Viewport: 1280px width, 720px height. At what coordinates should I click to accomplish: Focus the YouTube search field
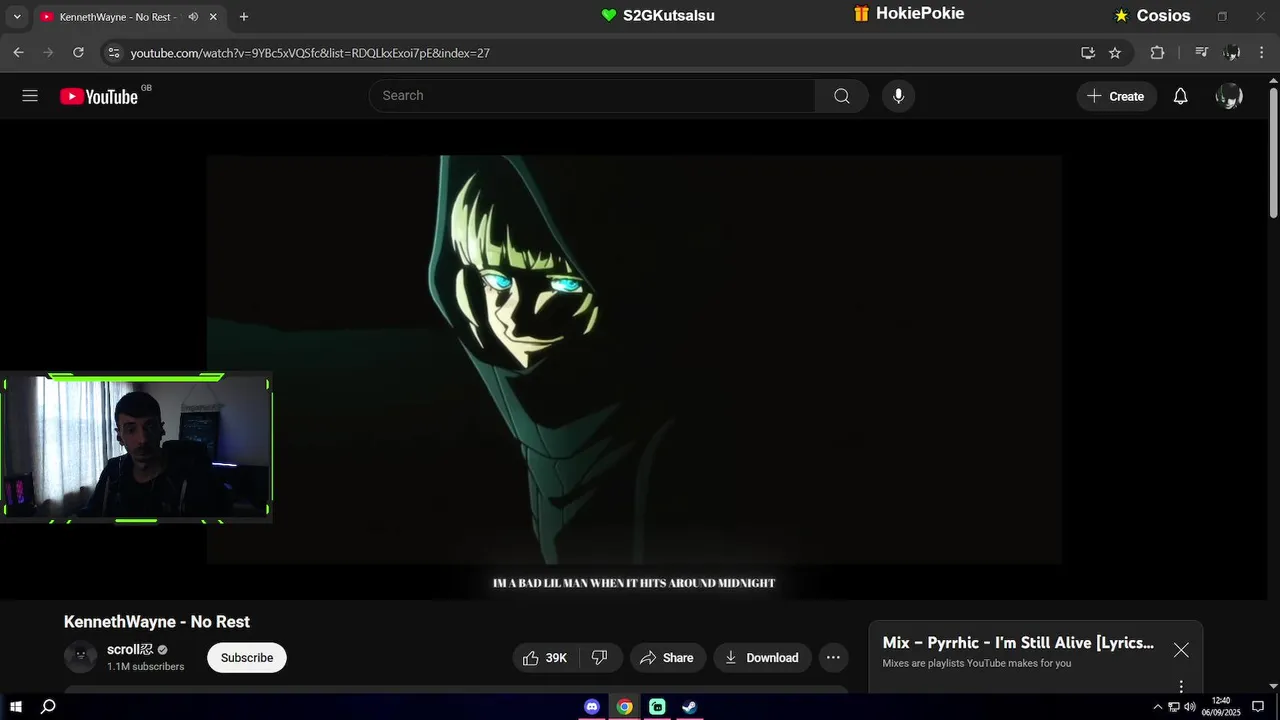tap(592, 96)
